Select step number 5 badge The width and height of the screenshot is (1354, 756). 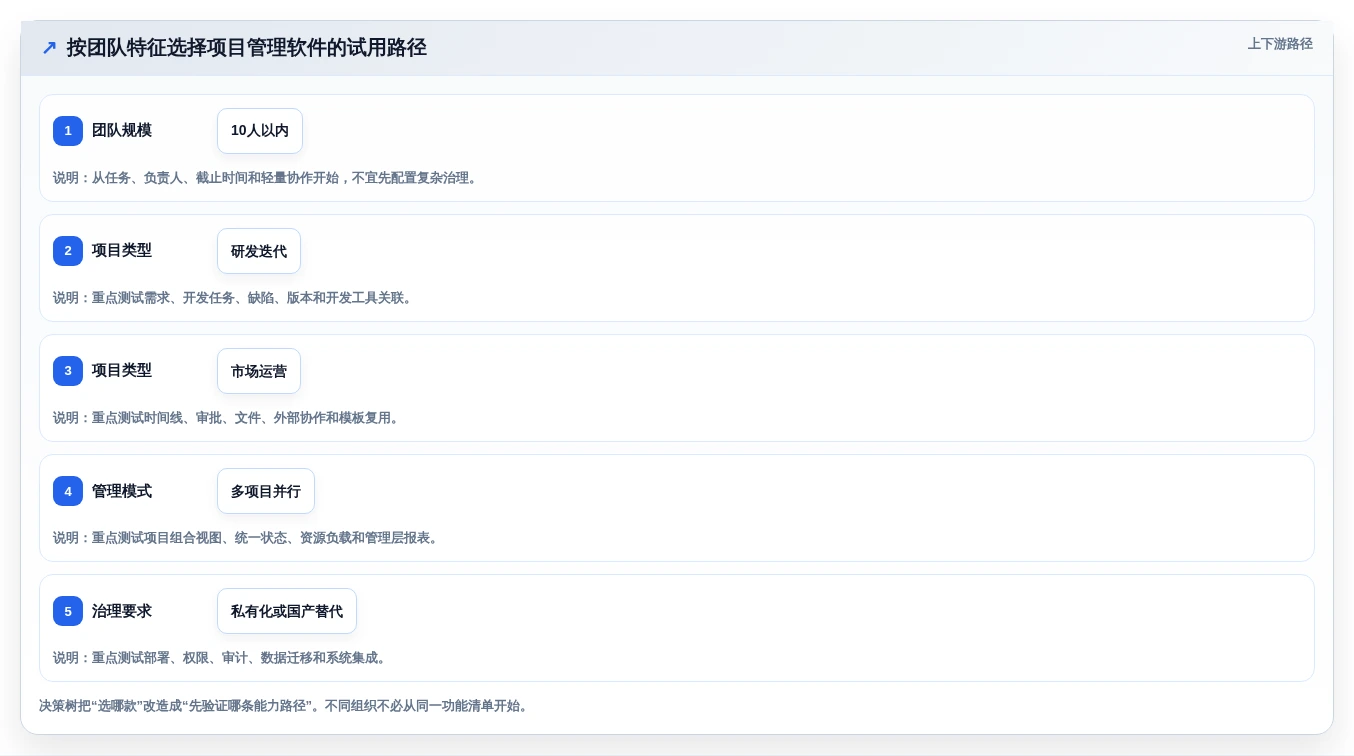coord(68,611)
